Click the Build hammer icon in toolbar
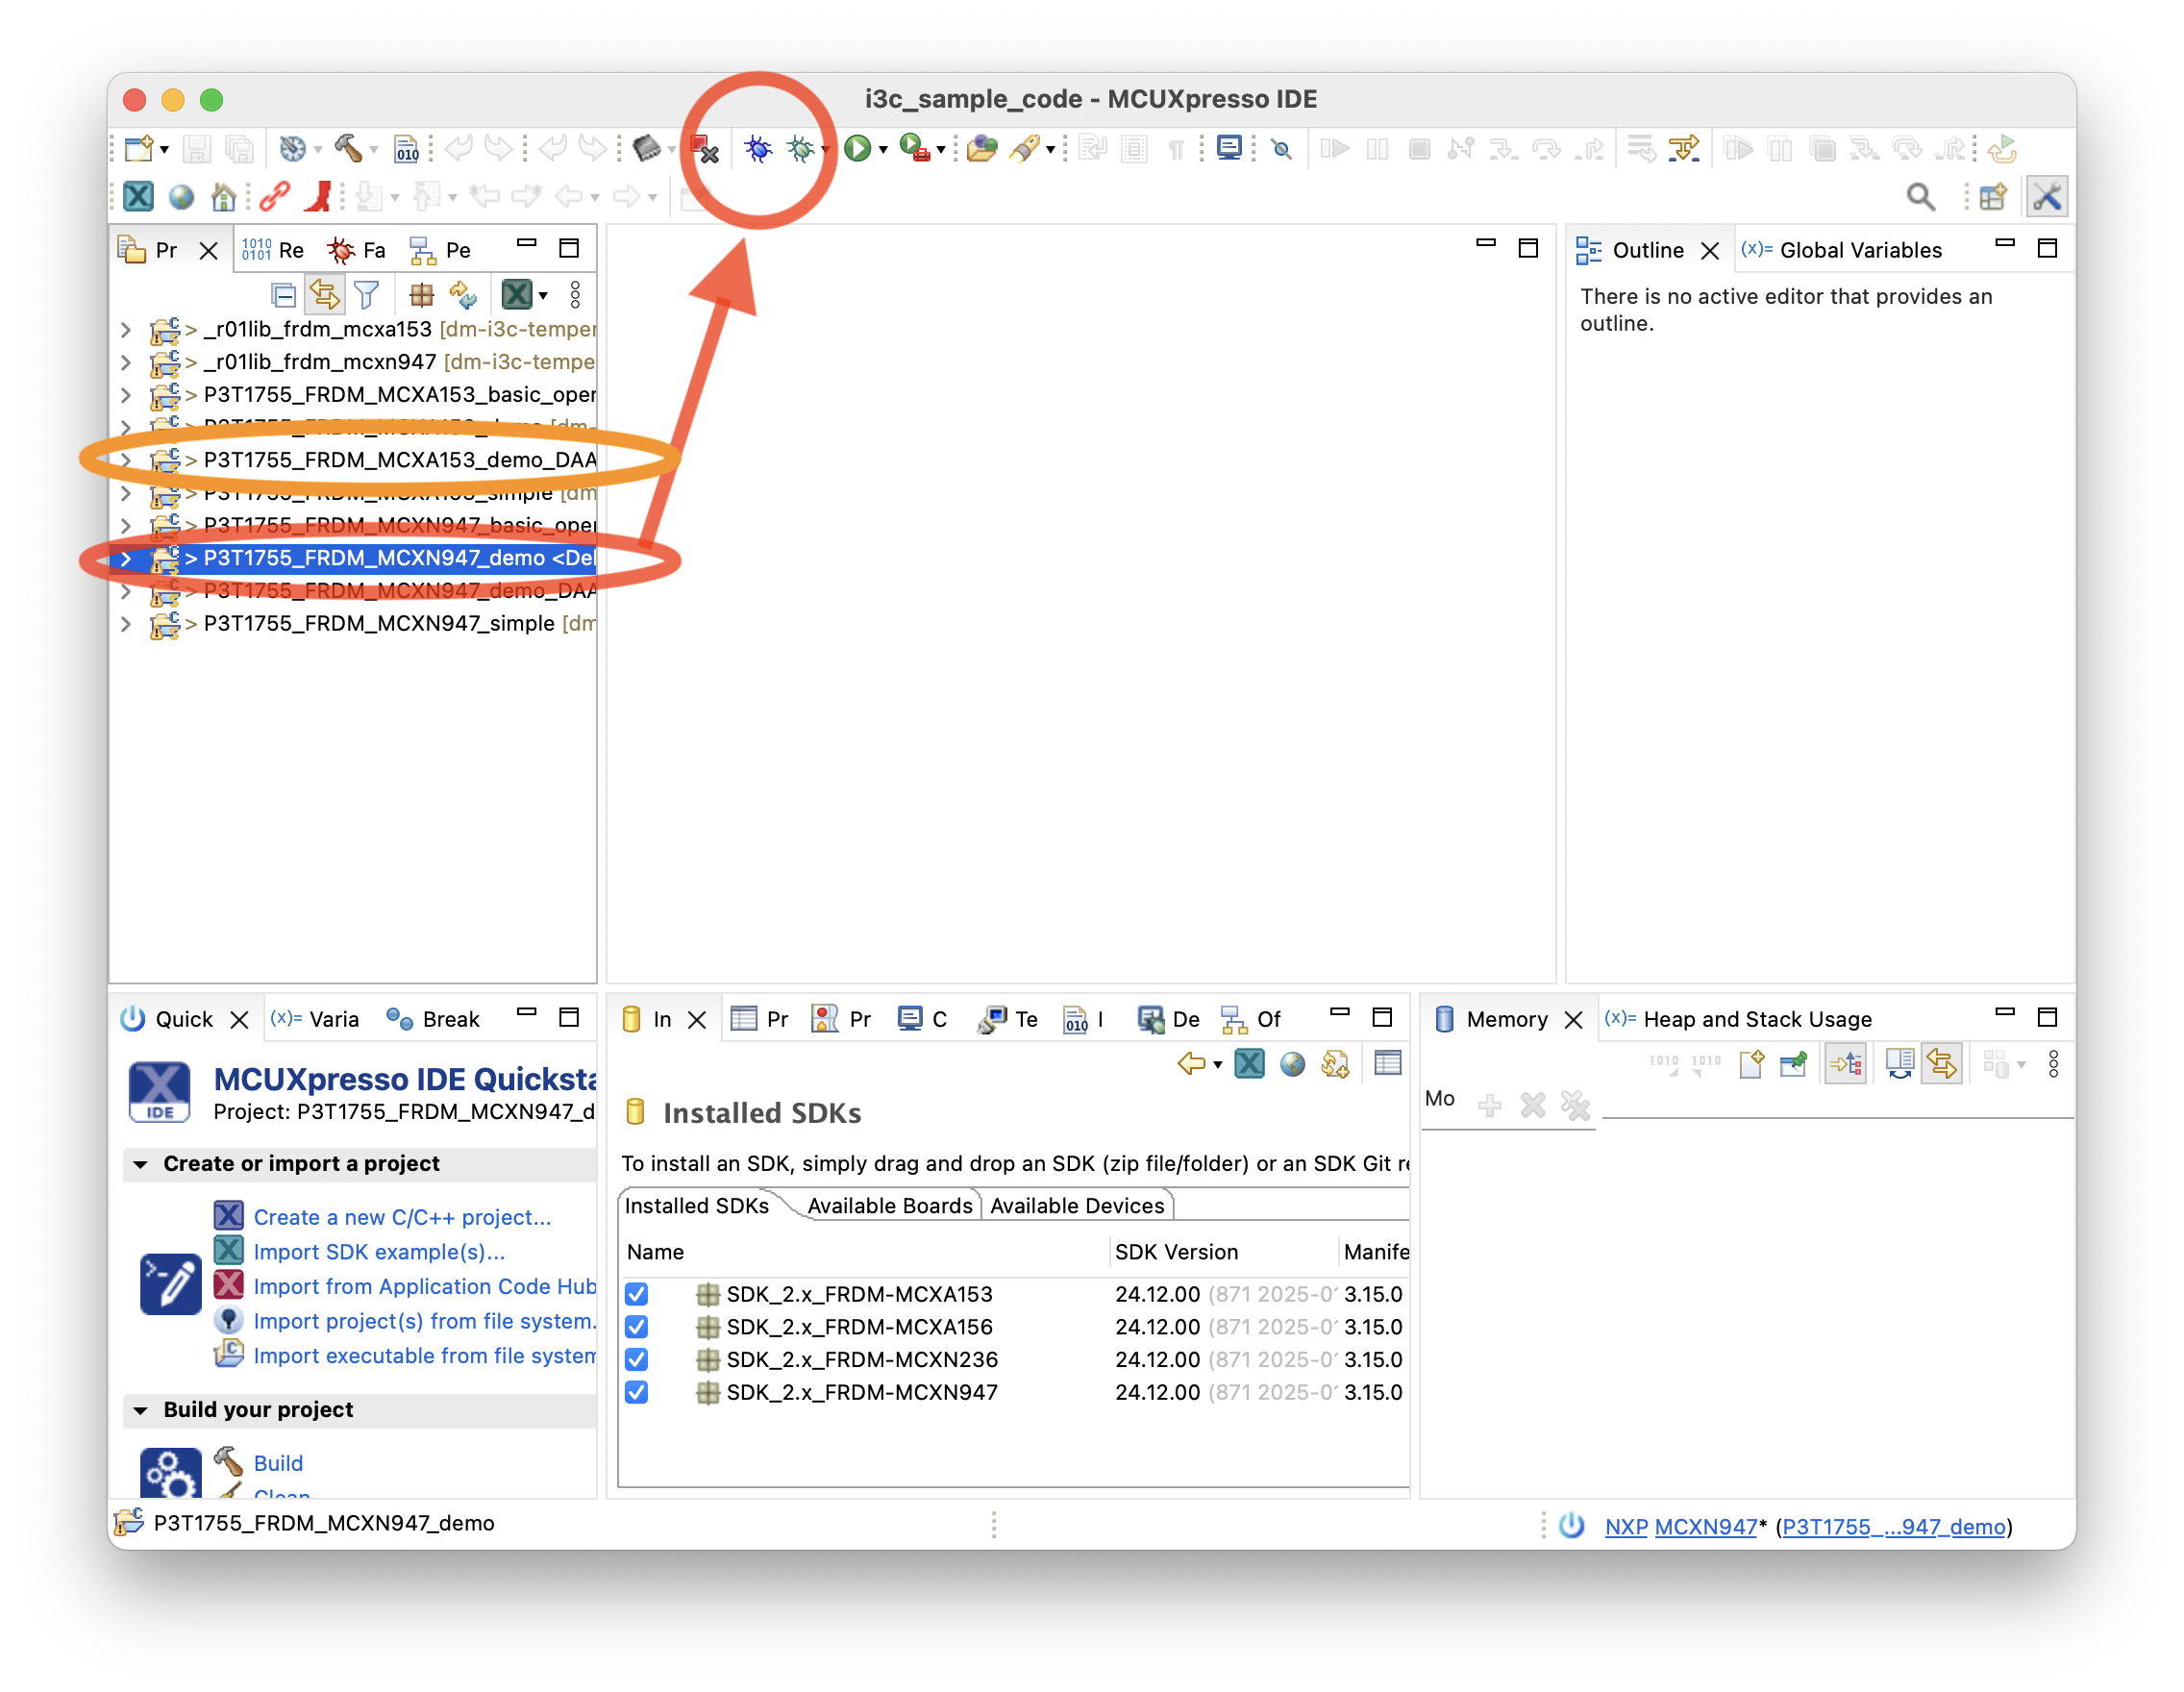This screenshot has width=2184, height=1692. tap(348, 149)
